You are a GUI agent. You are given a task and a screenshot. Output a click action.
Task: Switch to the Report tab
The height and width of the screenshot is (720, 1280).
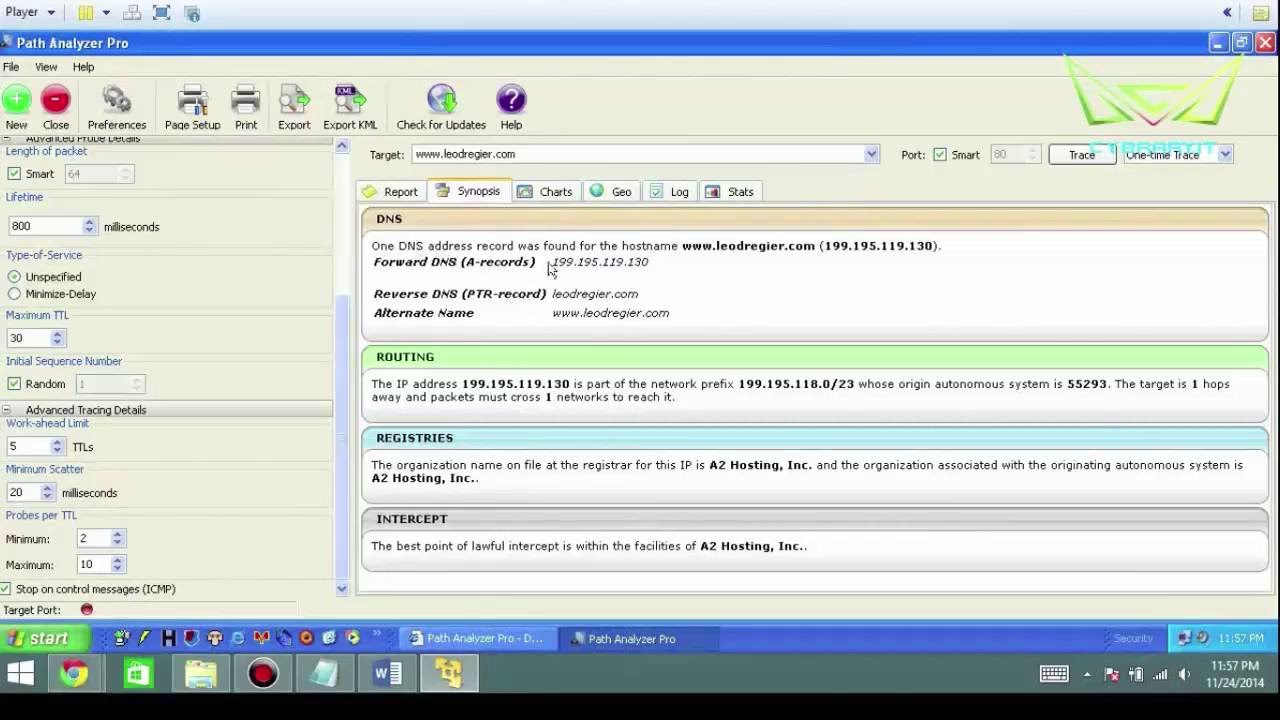coord(391,191)
